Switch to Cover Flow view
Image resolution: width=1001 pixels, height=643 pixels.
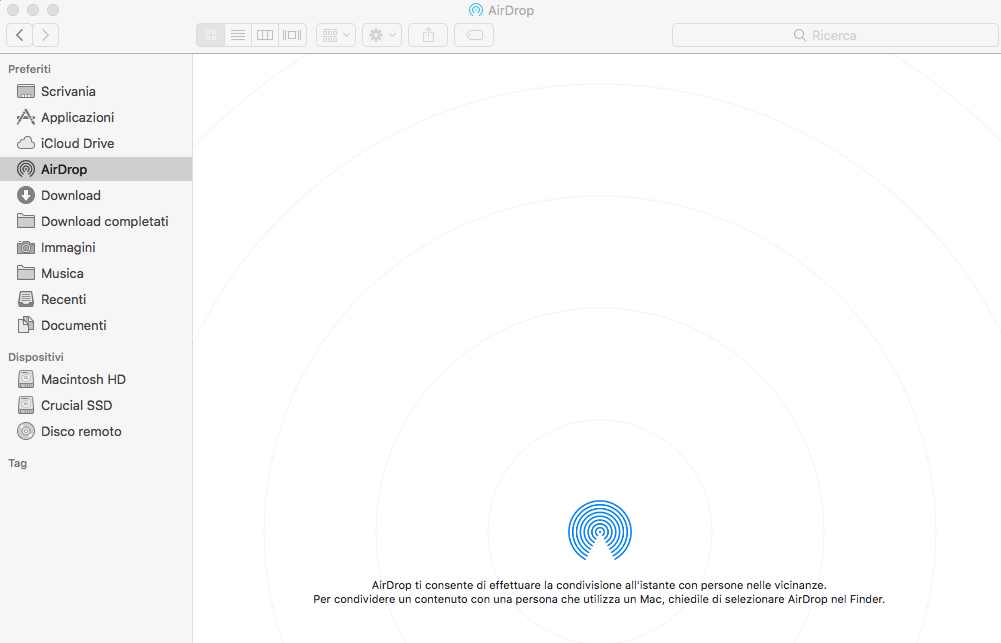292,35
